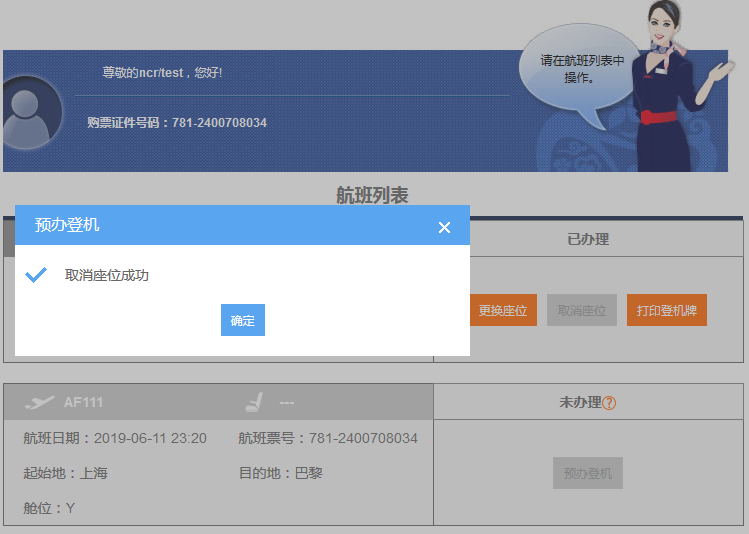749x534 pixels.
Task: Click the seat icon in flight header
Action: (254, 402)
